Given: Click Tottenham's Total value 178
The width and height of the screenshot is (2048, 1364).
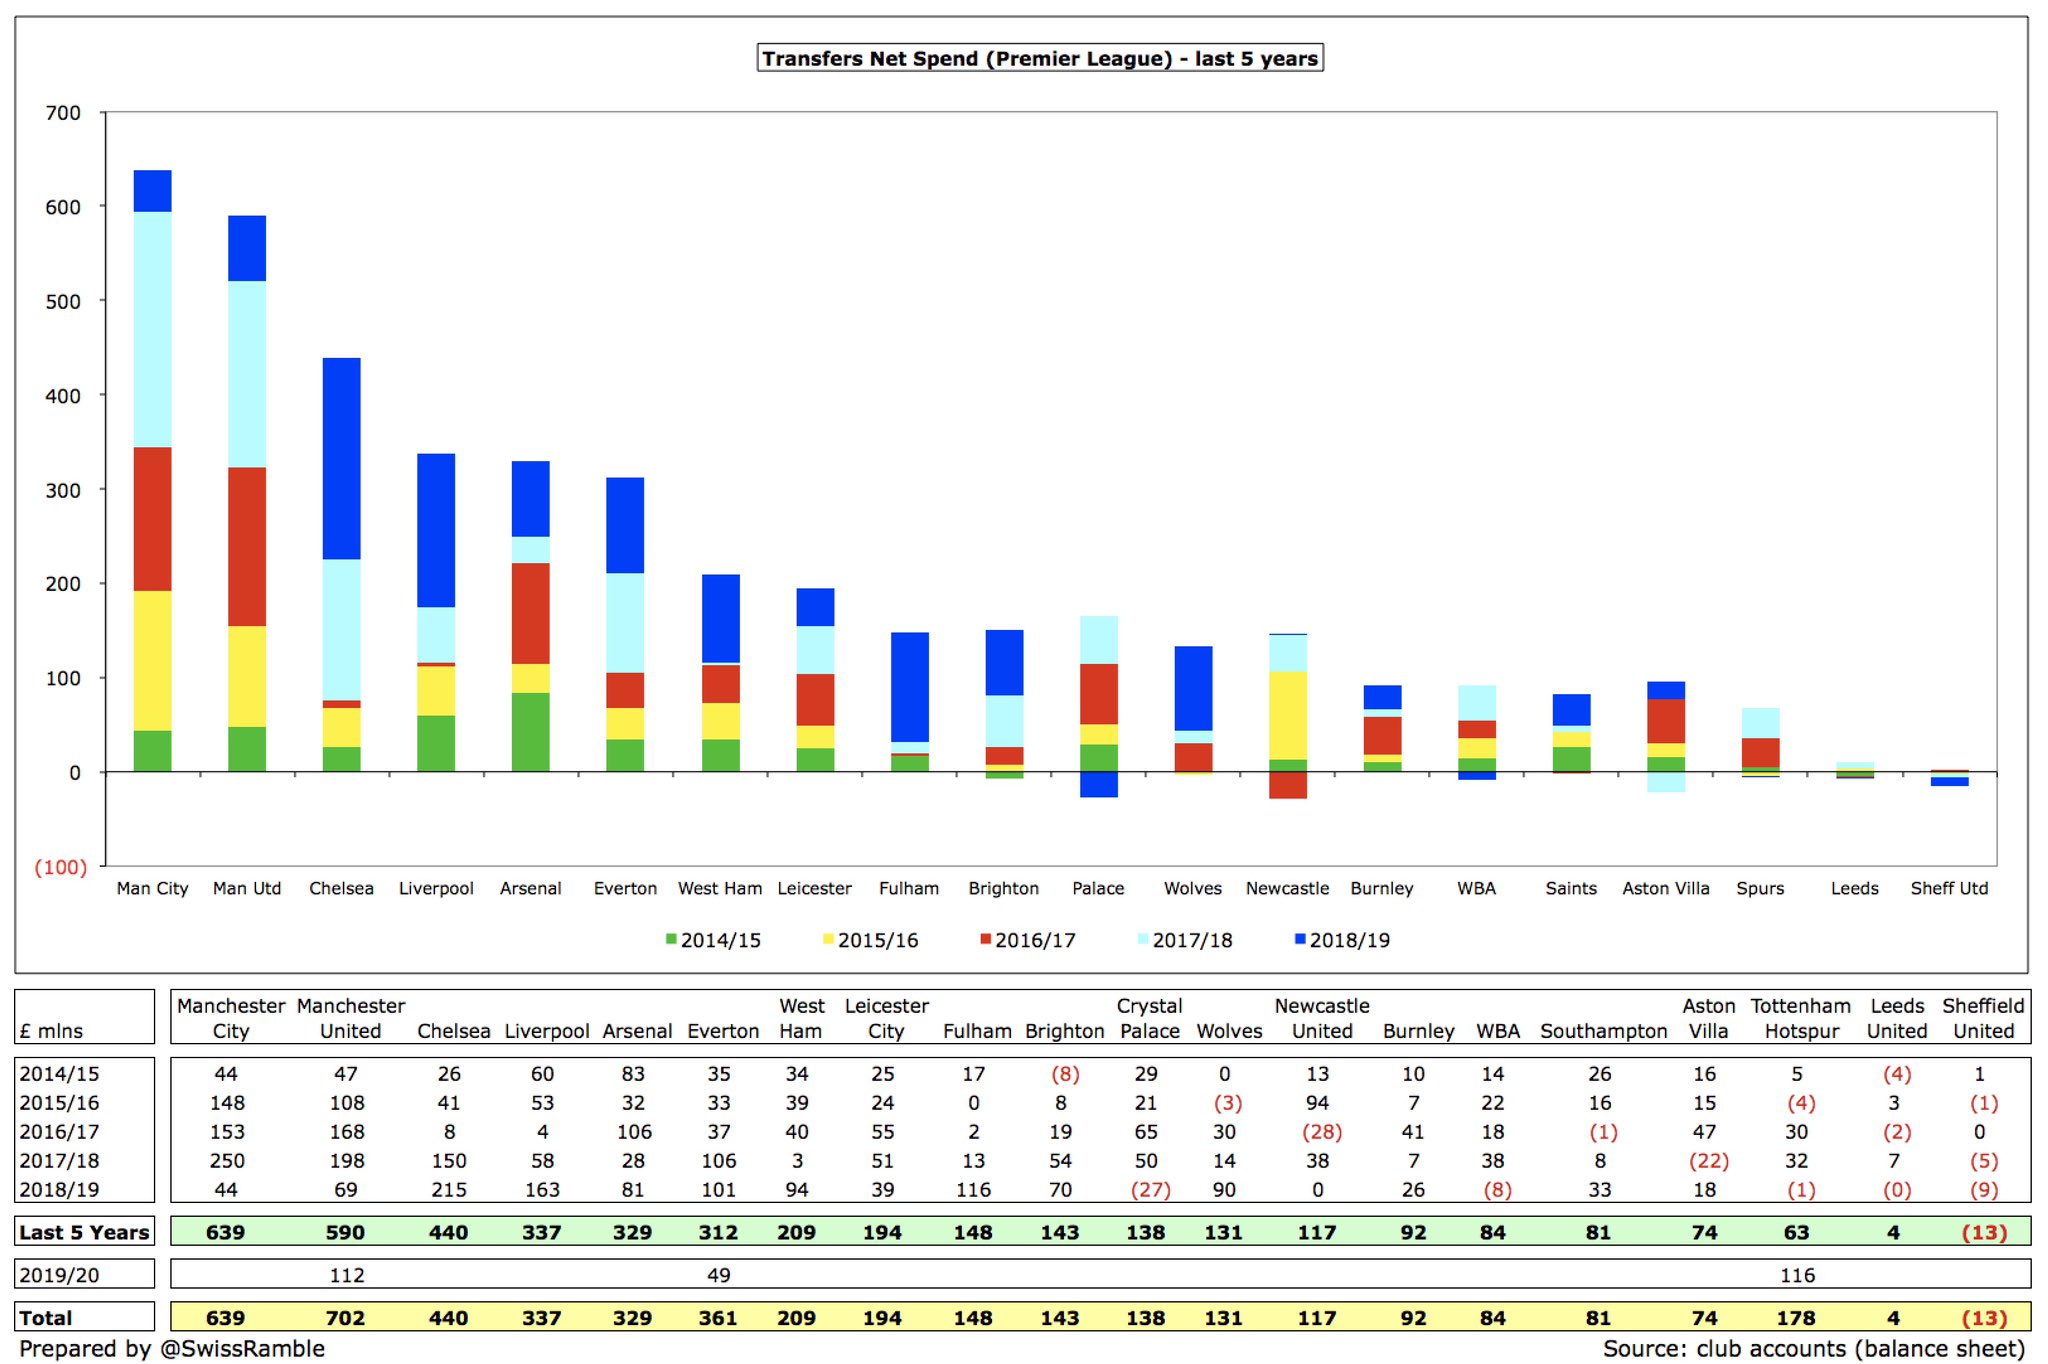Looking at the screenshot, I should 1796,1318.
